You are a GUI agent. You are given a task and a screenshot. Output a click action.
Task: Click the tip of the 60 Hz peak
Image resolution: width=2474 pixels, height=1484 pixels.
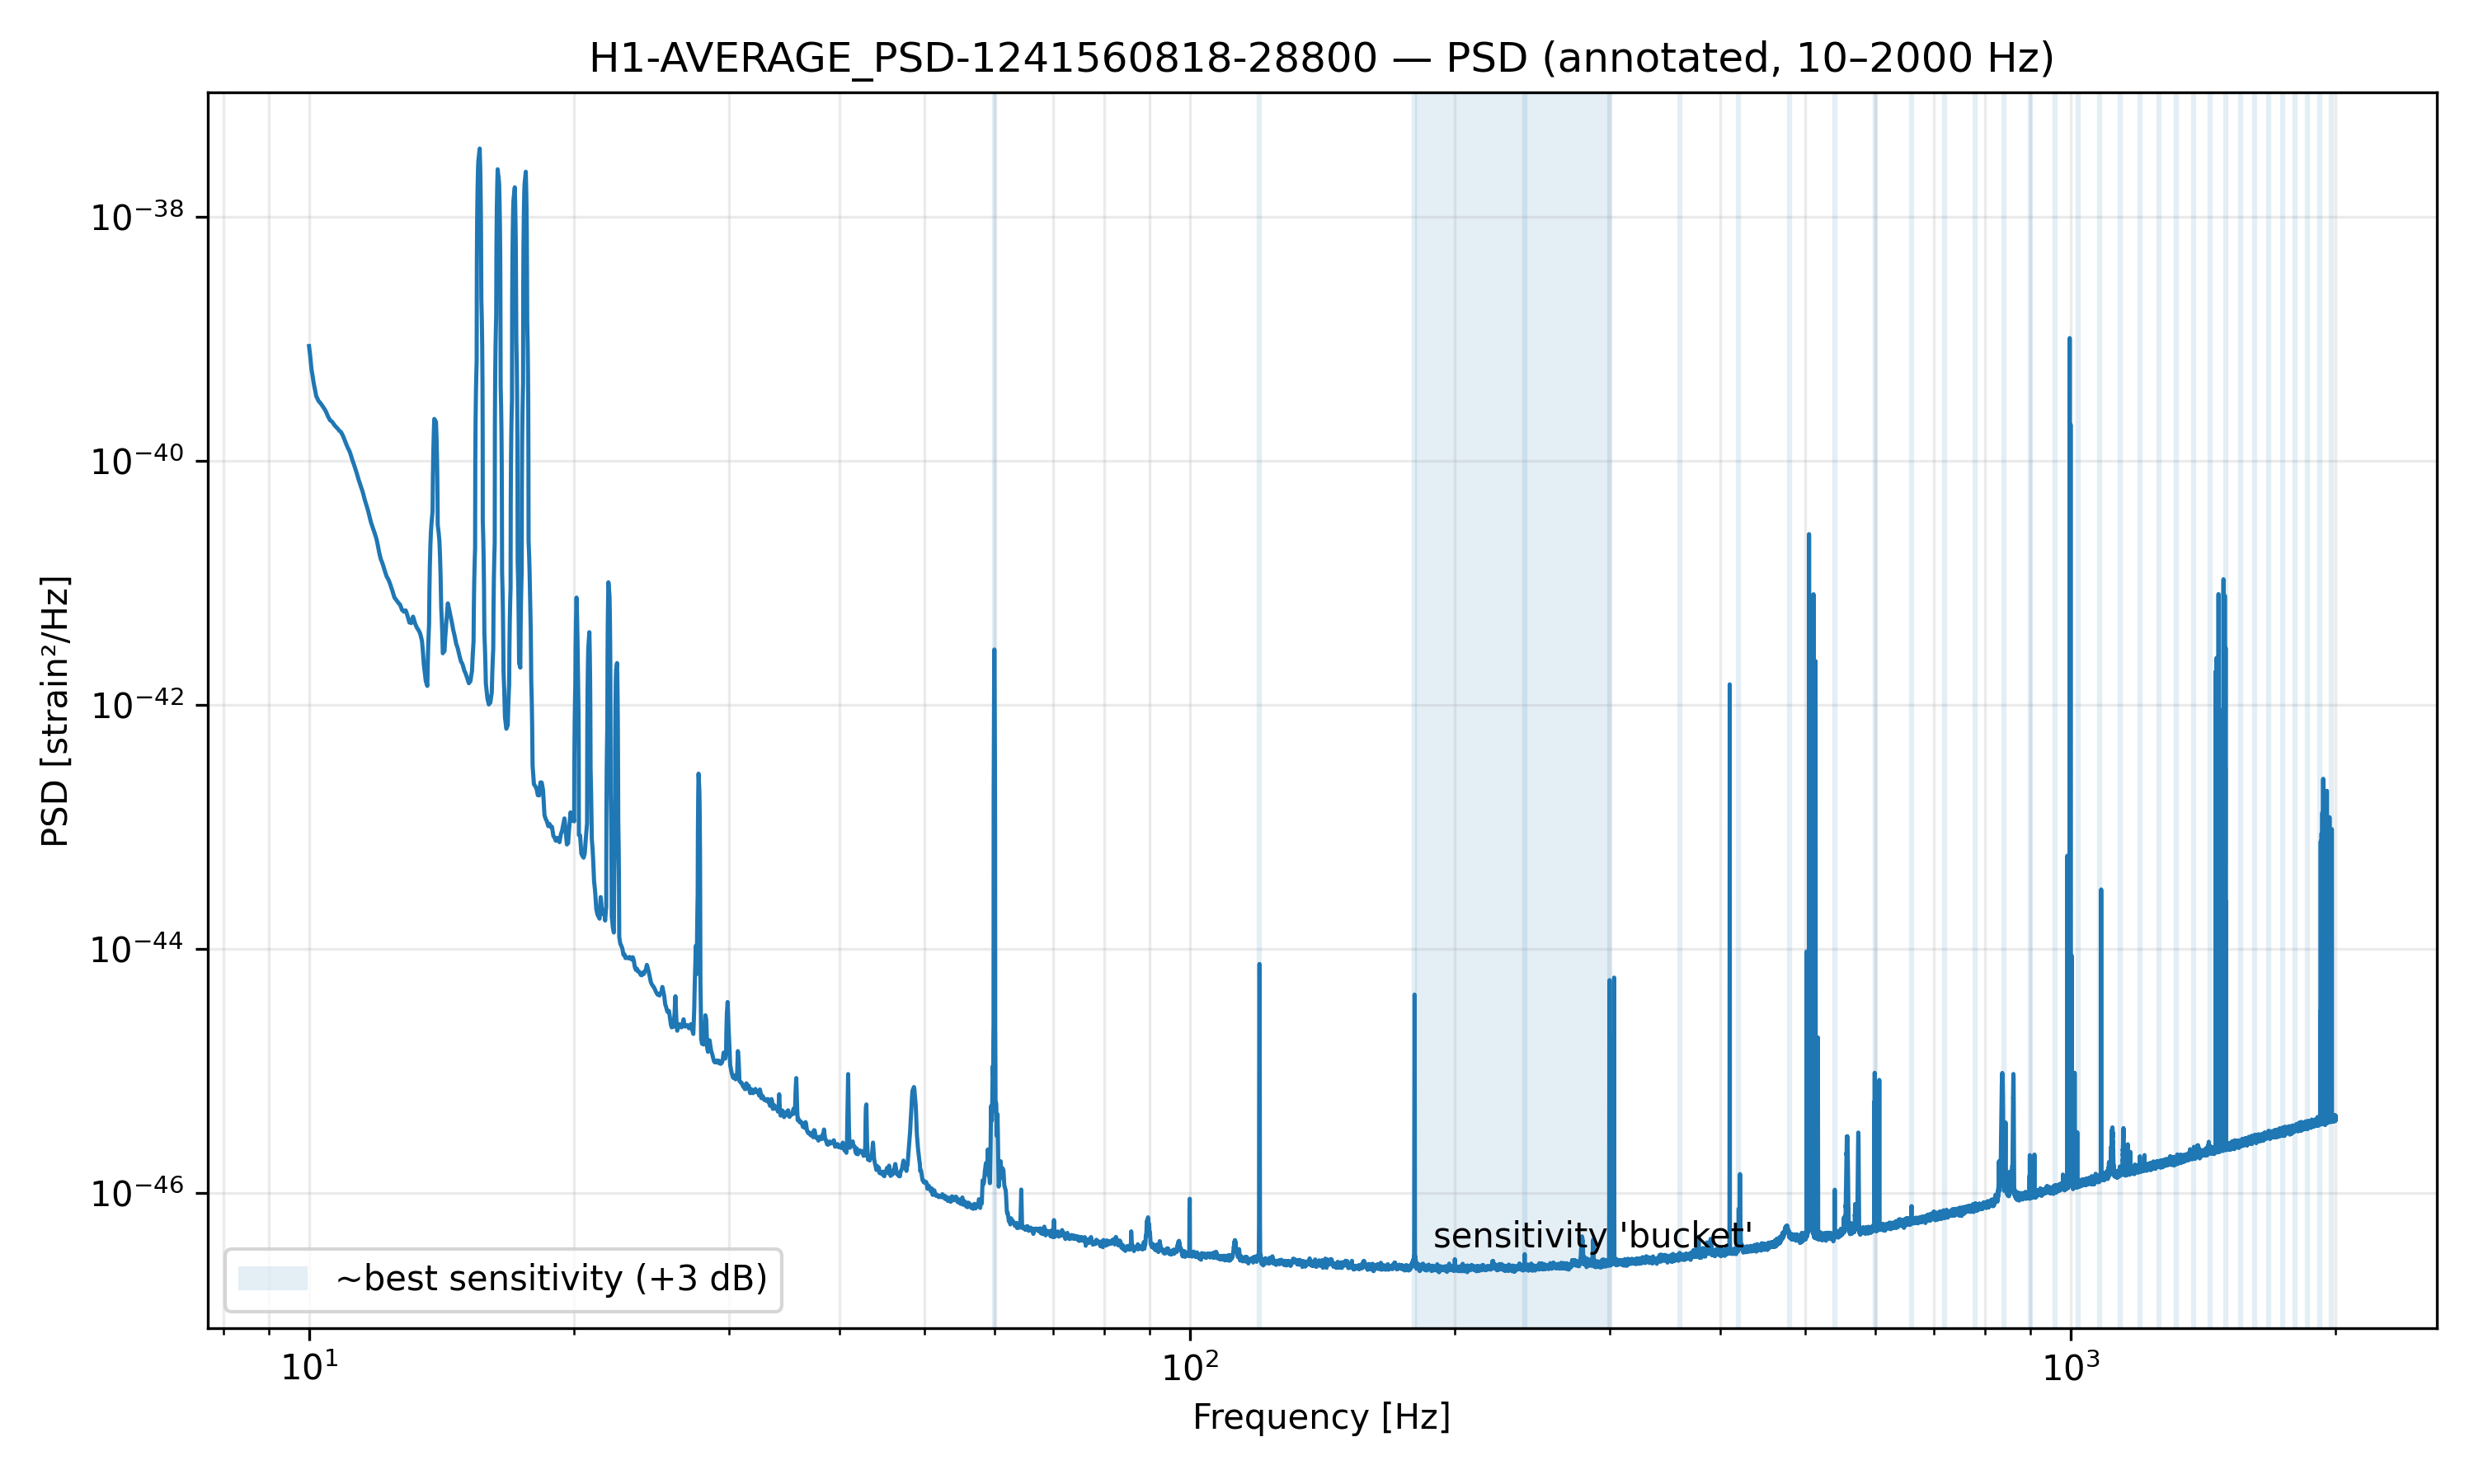point(994,650)
